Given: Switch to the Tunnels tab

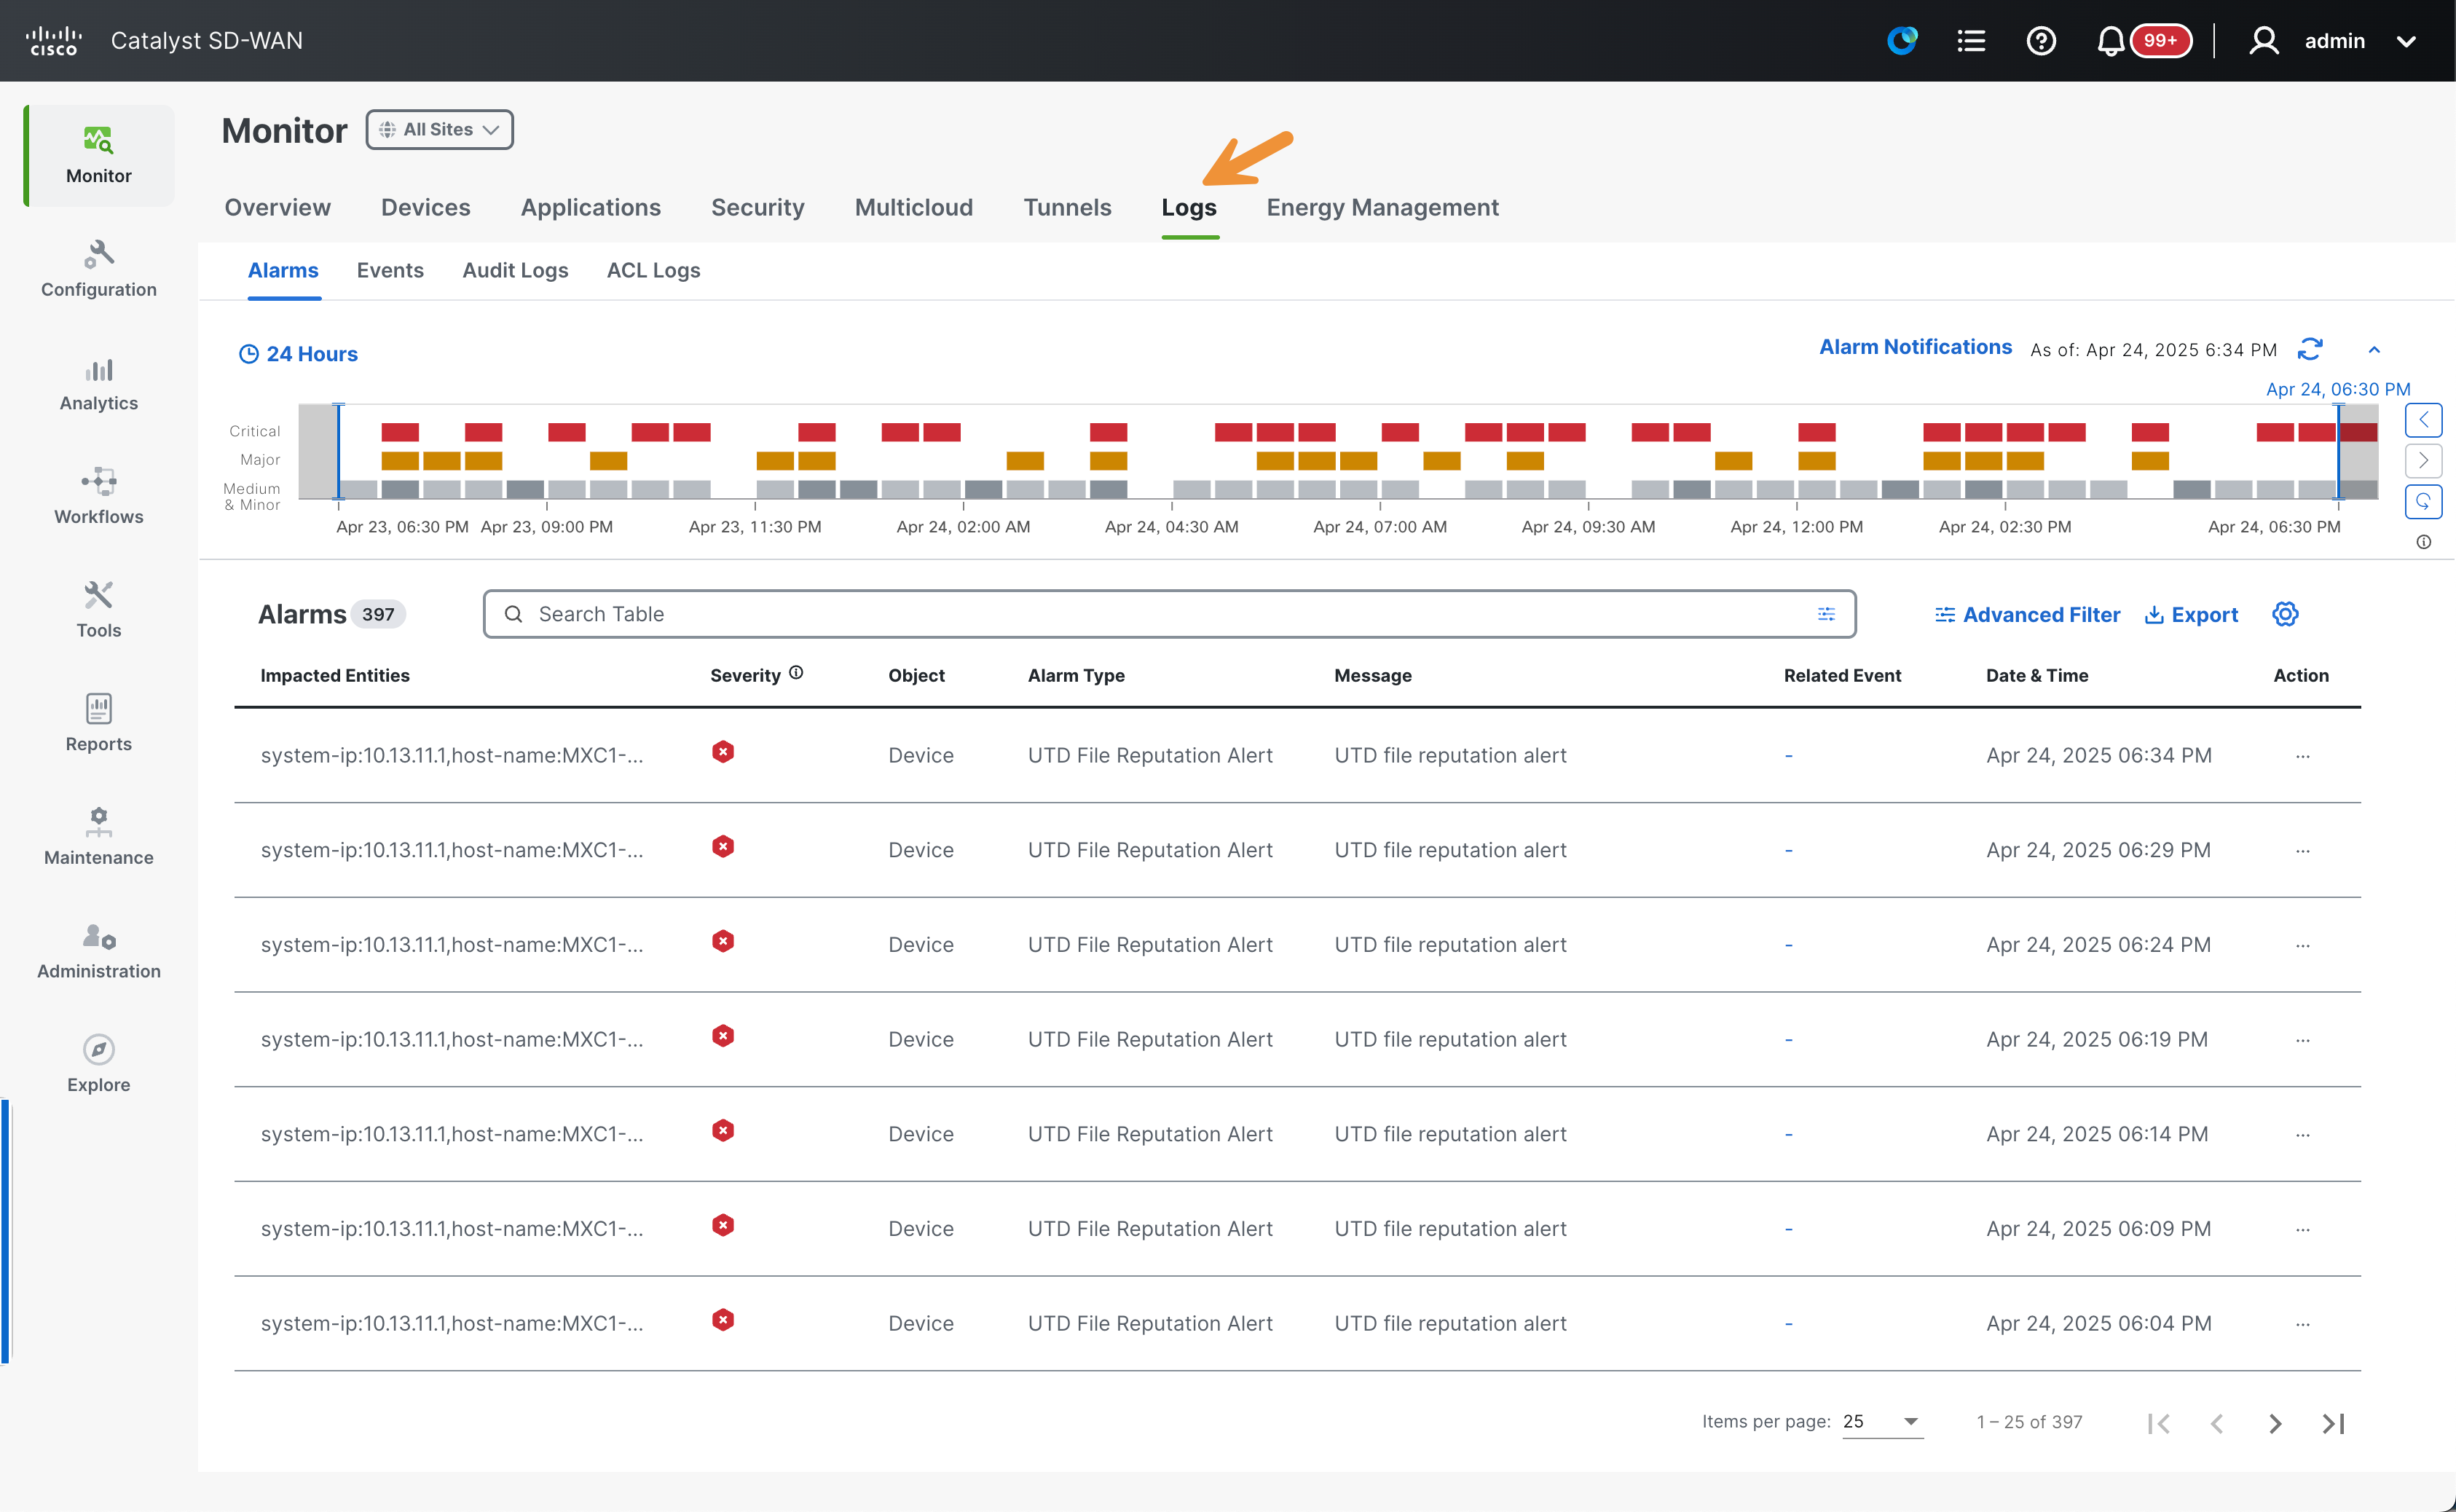Looking at the screenshot, I should (1067, 207).
